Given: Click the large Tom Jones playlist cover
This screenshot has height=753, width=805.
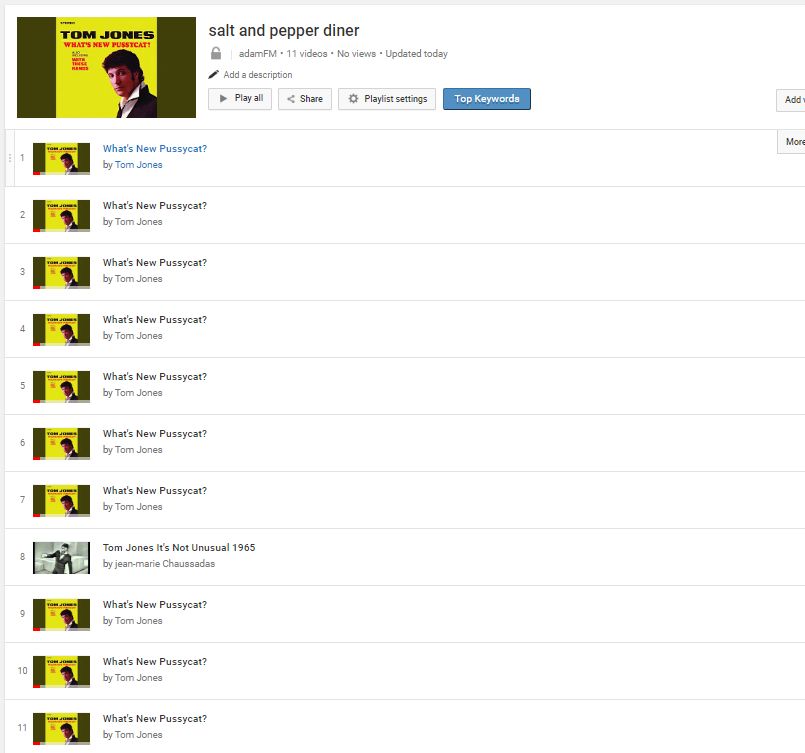Looking at the screenshot, I should coord(106,68).
